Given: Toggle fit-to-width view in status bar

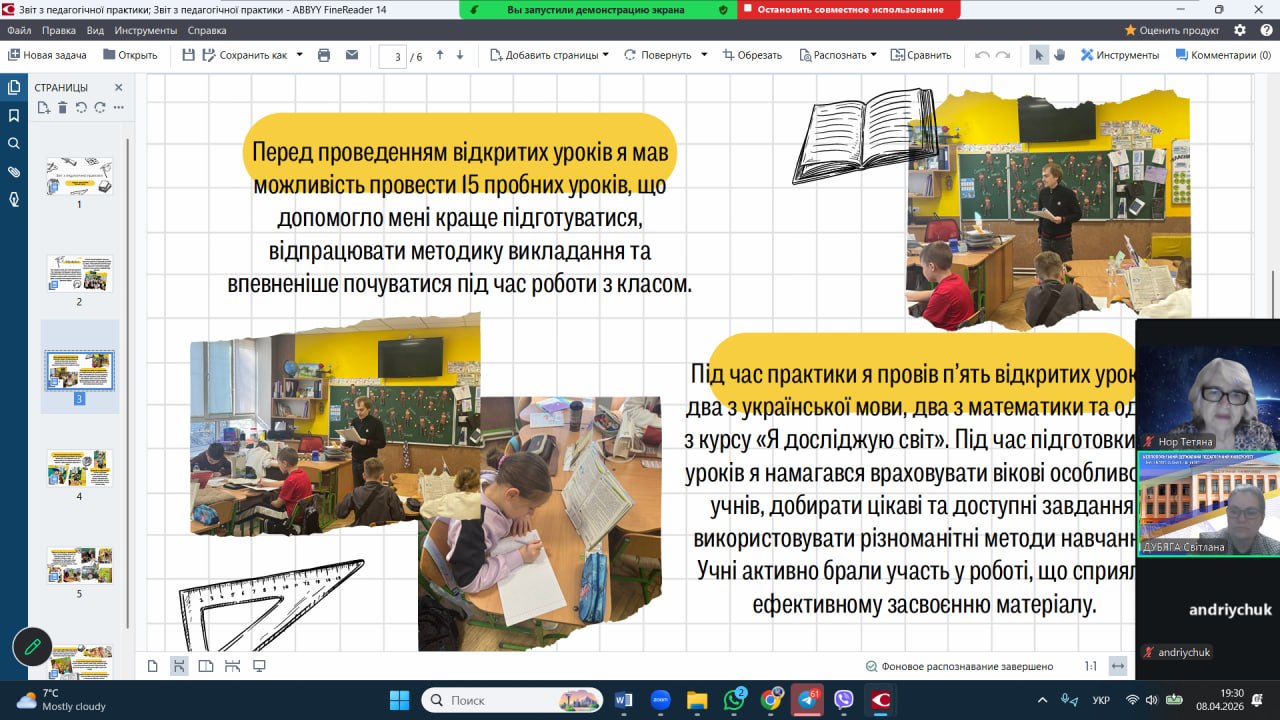Looking at the screenshot, I should point(1118,666).
